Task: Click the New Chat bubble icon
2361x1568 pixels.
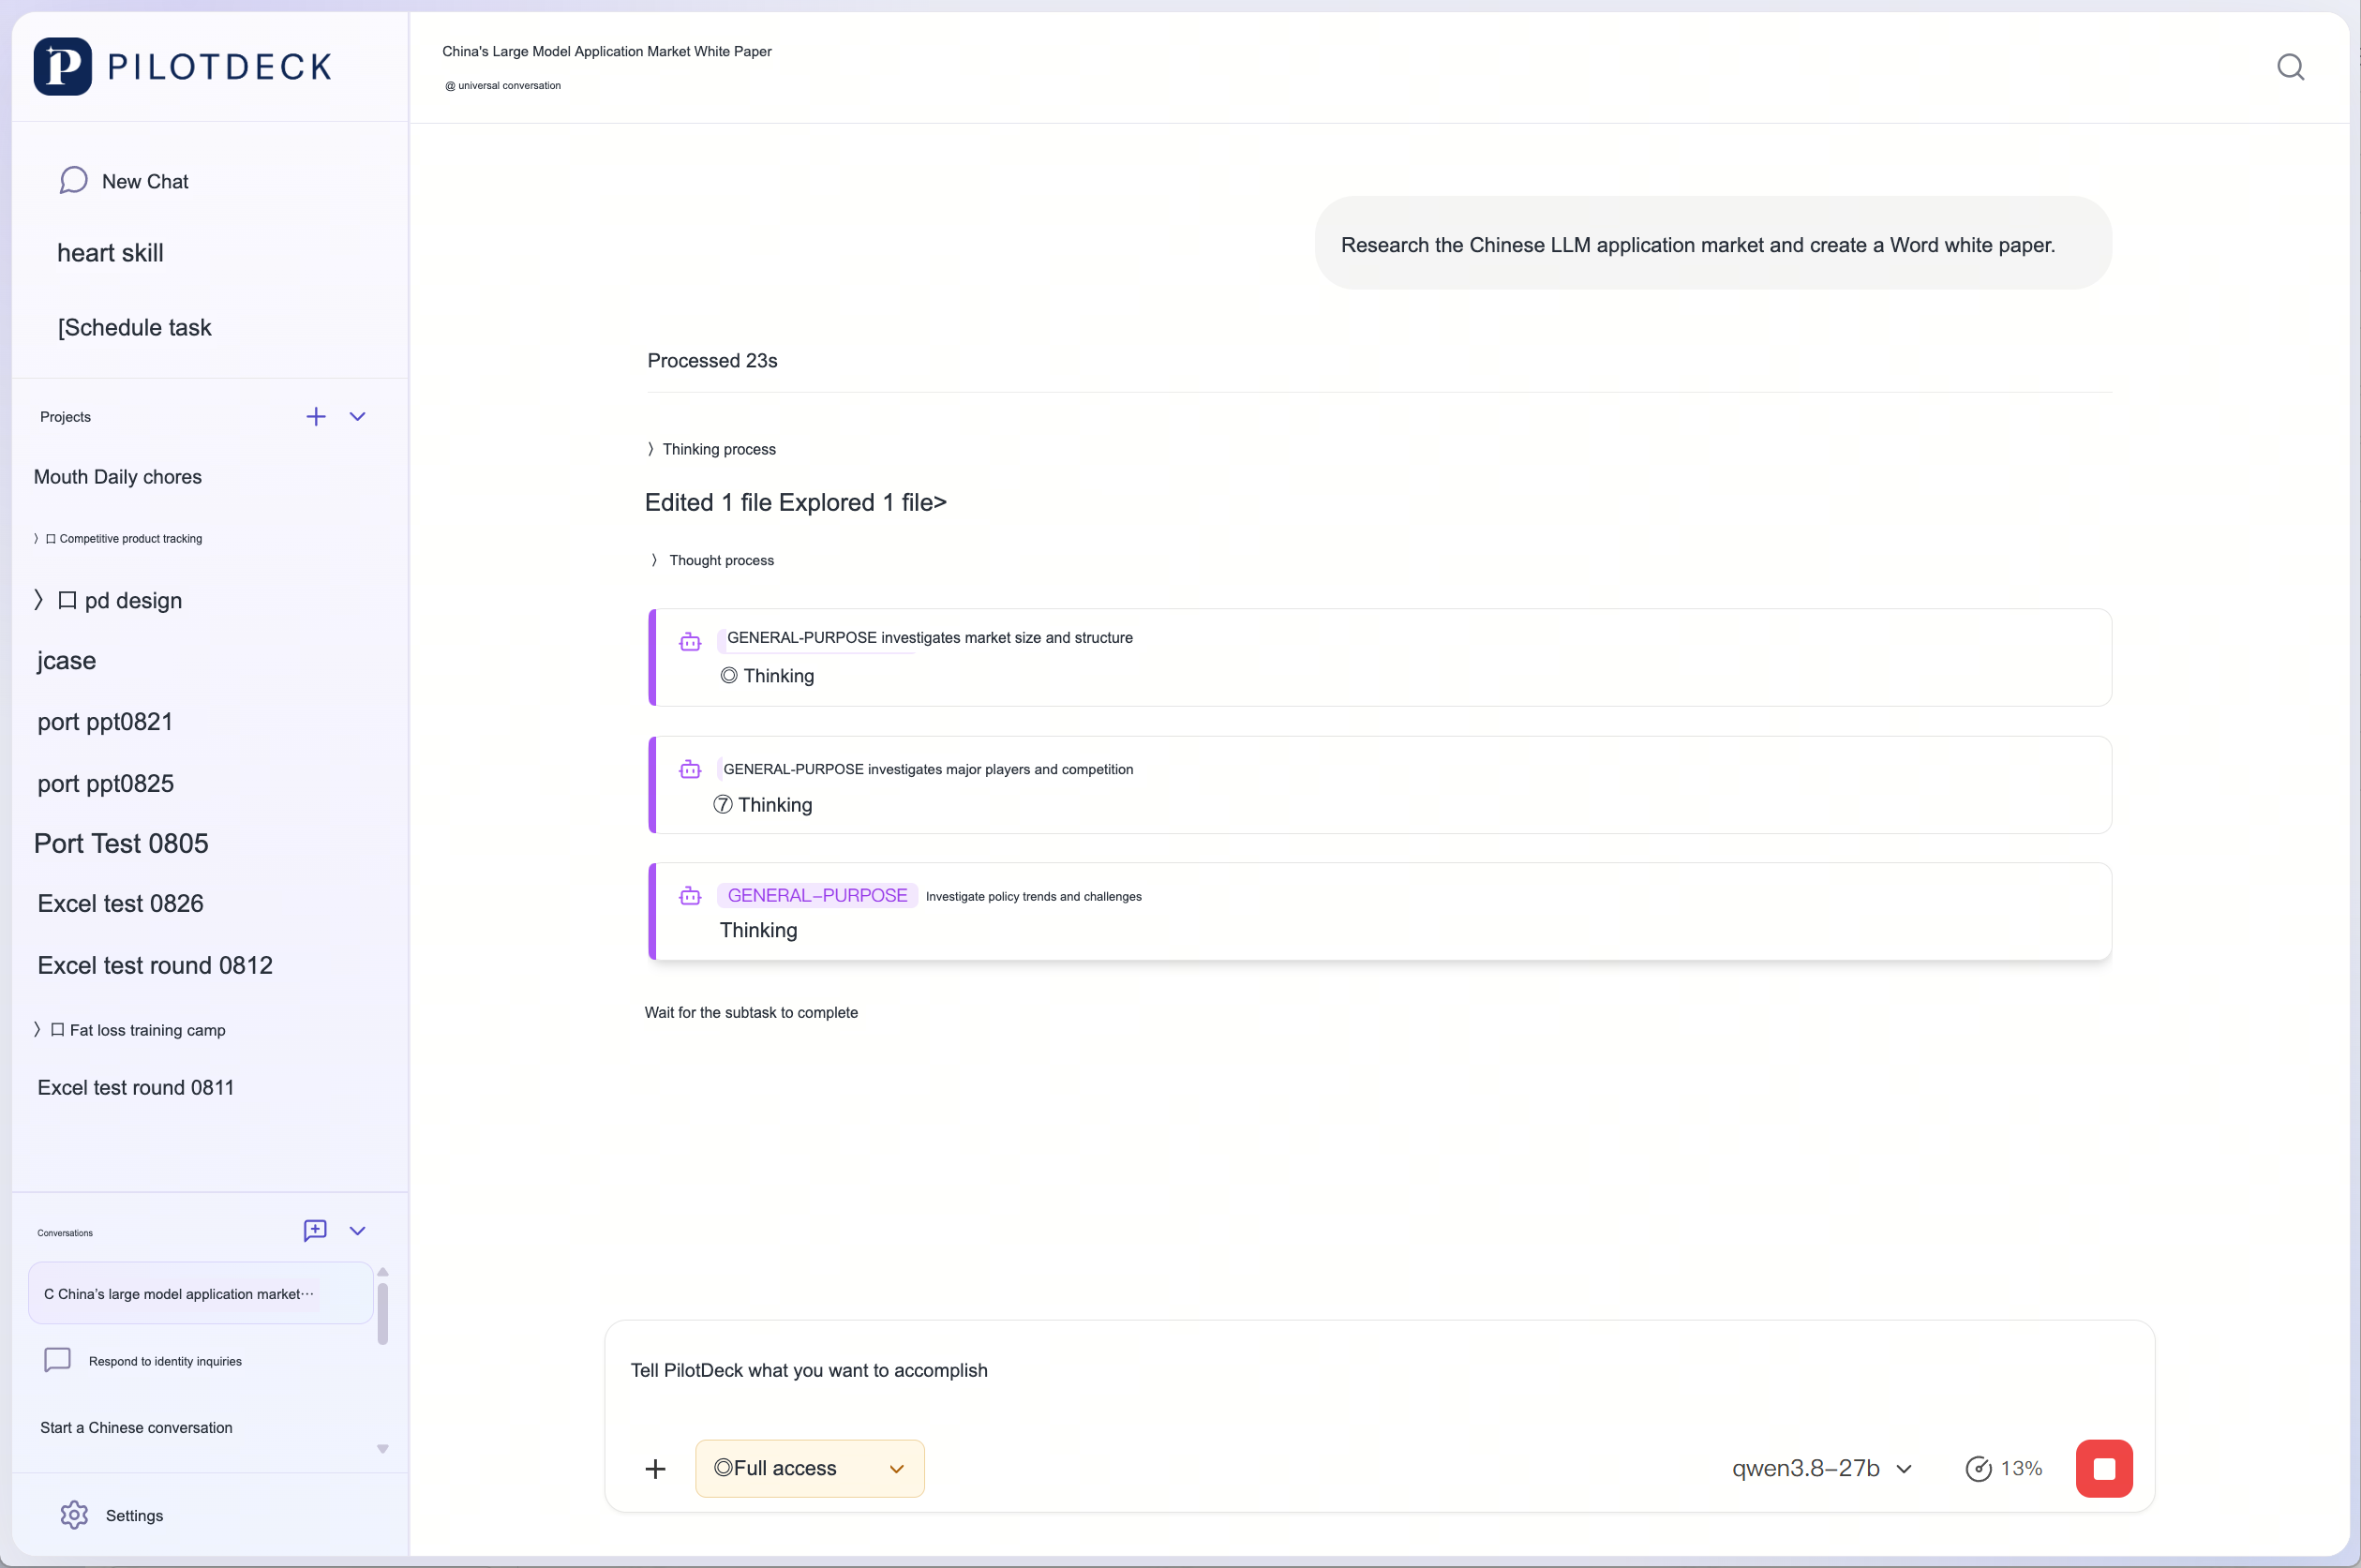Action: pyautogui.click(x=73, y=181)
